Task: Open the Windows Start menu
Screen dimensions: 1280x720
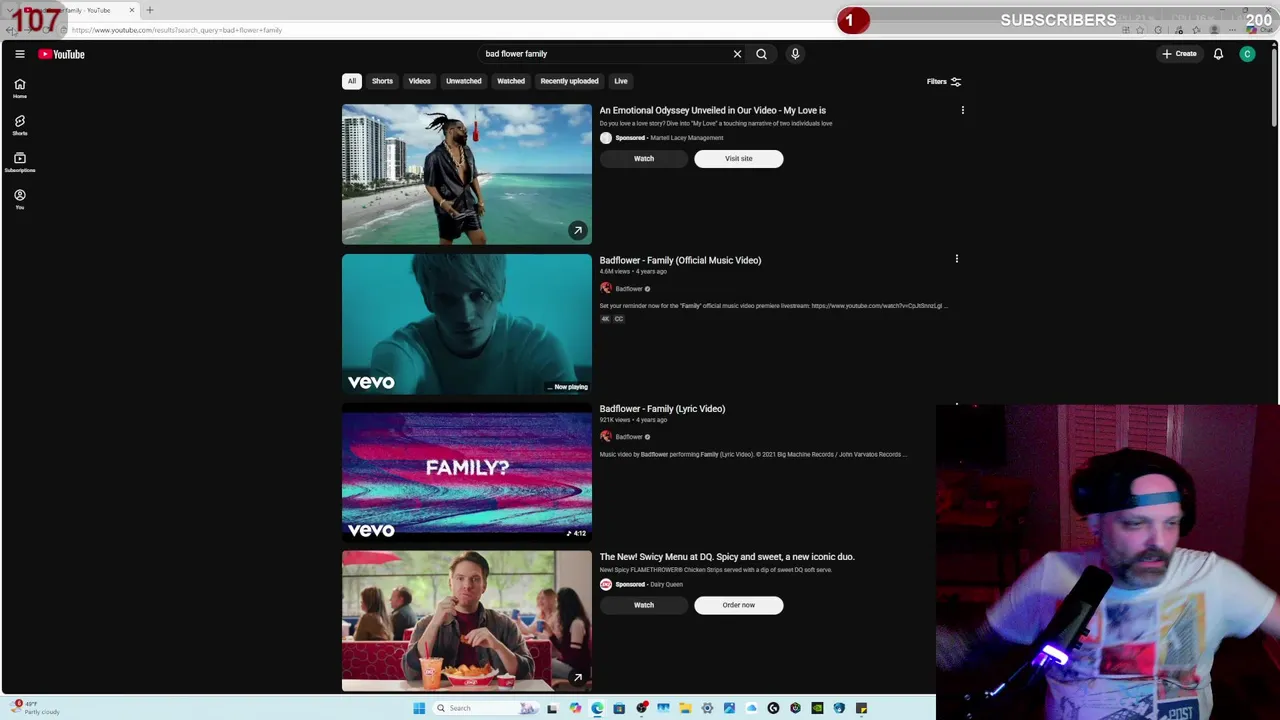Action: (419, 708)
